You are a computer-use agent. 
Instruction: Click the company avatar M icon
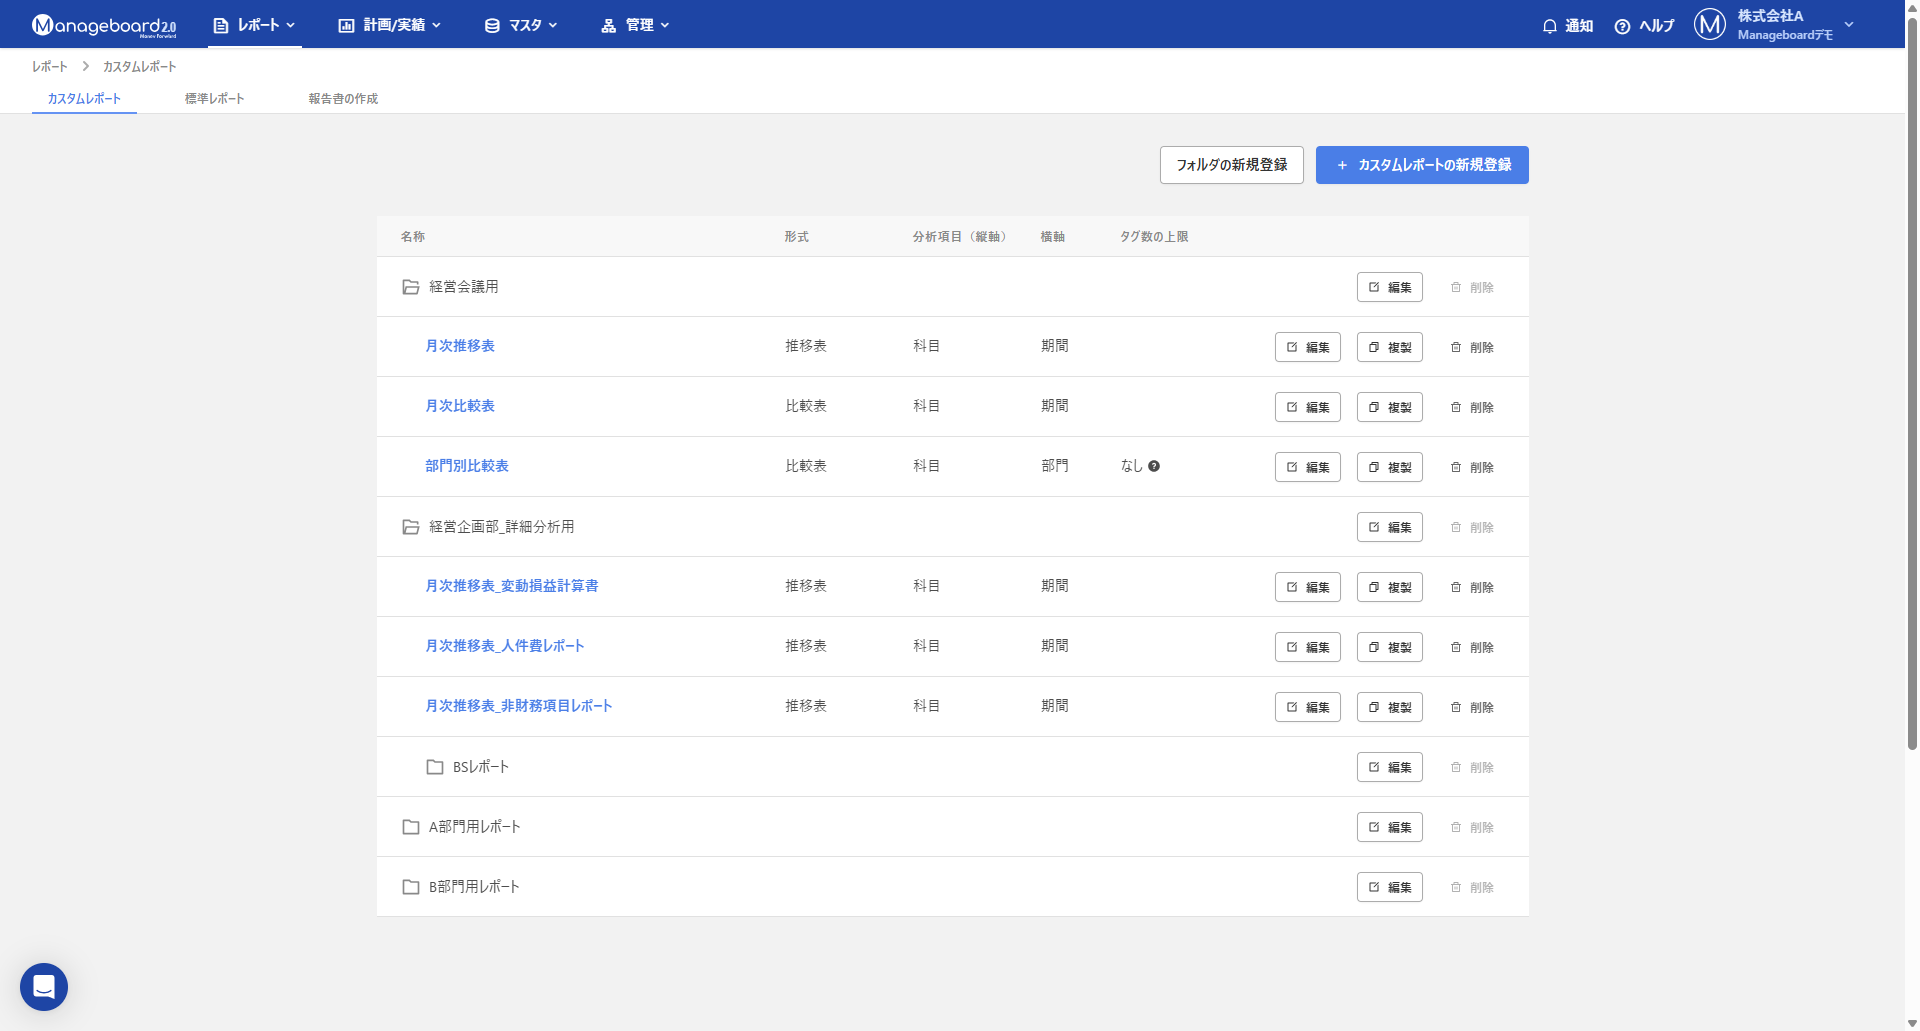point(1709,24)
